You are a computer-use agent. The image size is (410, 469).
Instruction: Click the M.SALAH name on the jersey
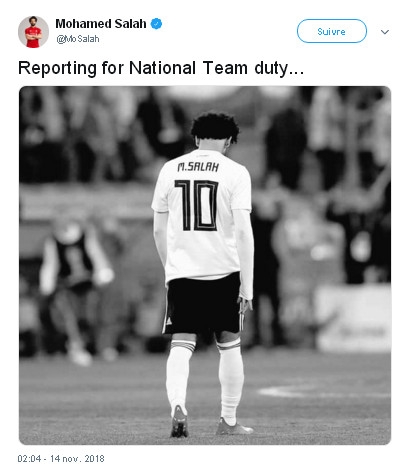(198, 167)
